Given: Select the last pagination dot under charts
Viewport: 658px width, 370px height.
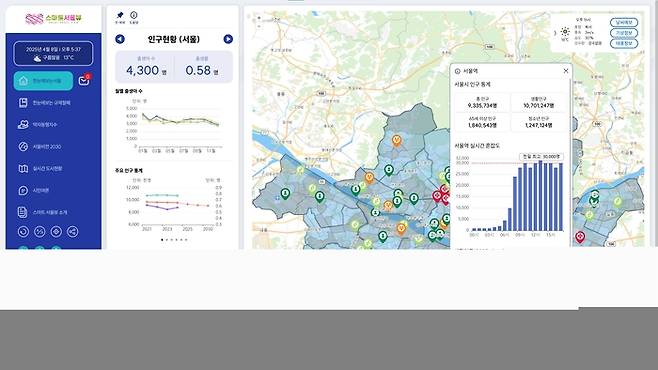Looking at the screenshot, I should point(186,240).
